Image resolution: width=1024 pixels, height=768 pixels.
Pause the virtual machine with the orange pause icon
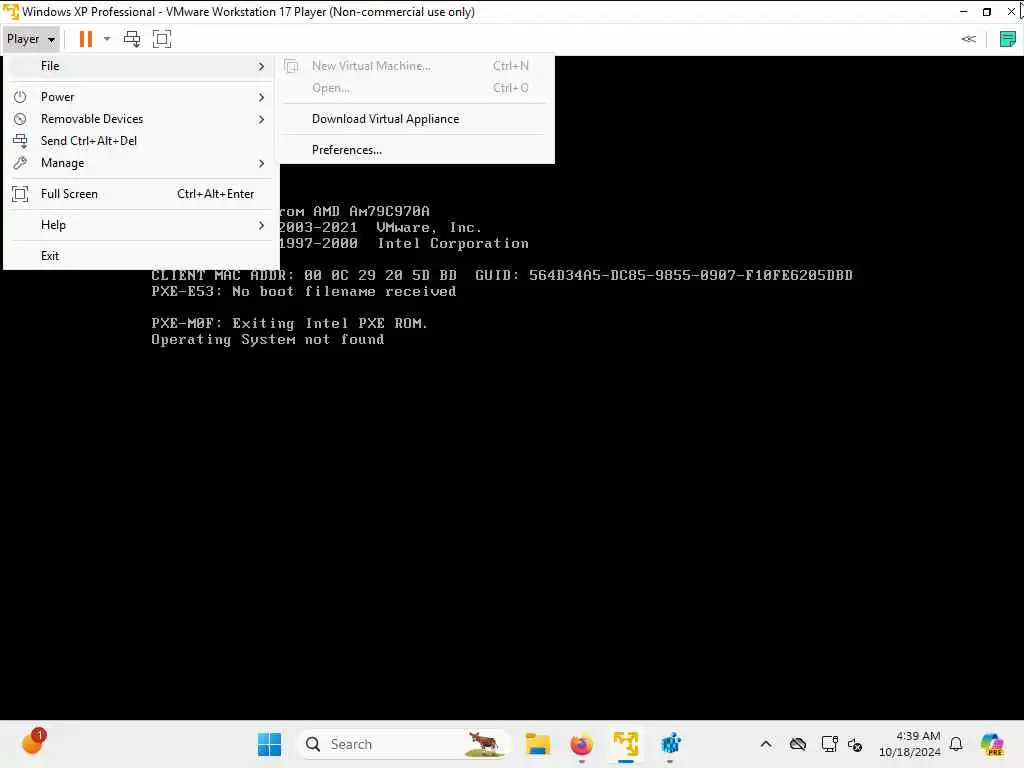pyautogui.click(x=86, y=39)
